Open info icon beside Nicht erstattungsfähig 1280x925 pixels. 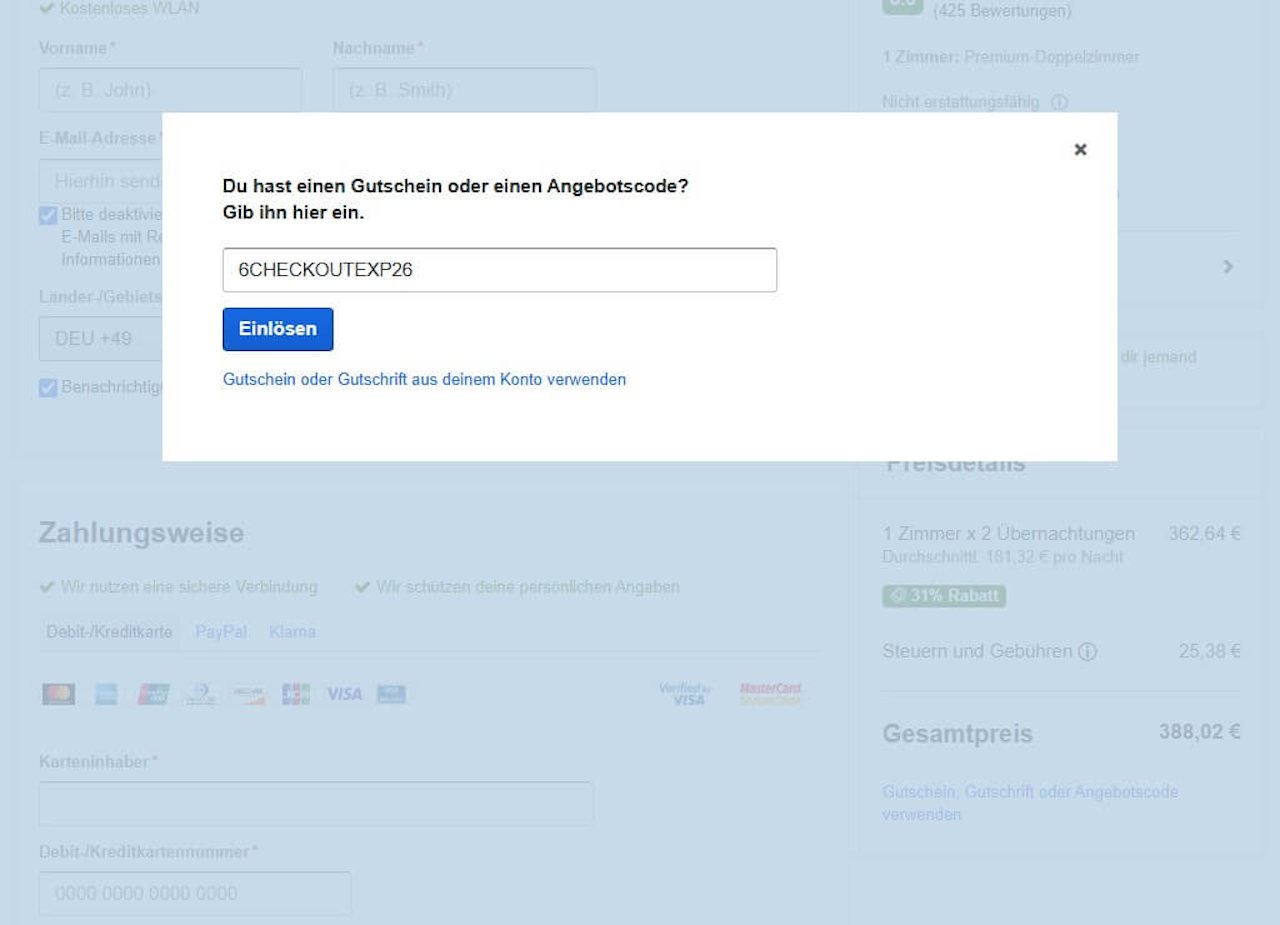tap(1060, 102)
